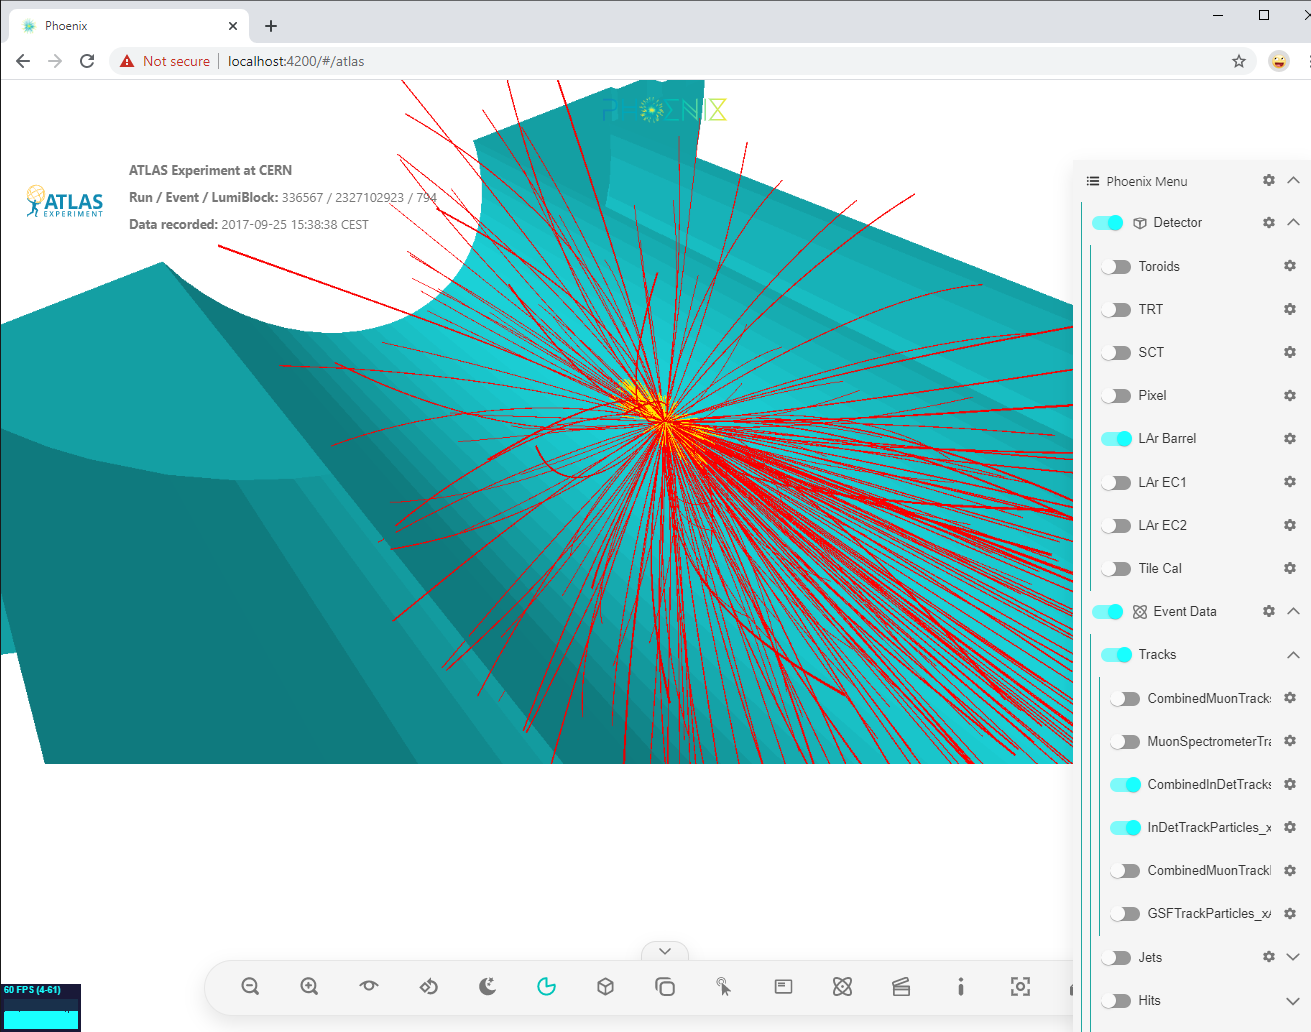Collapse bottom toolbar with down chevron

(665, 951)
